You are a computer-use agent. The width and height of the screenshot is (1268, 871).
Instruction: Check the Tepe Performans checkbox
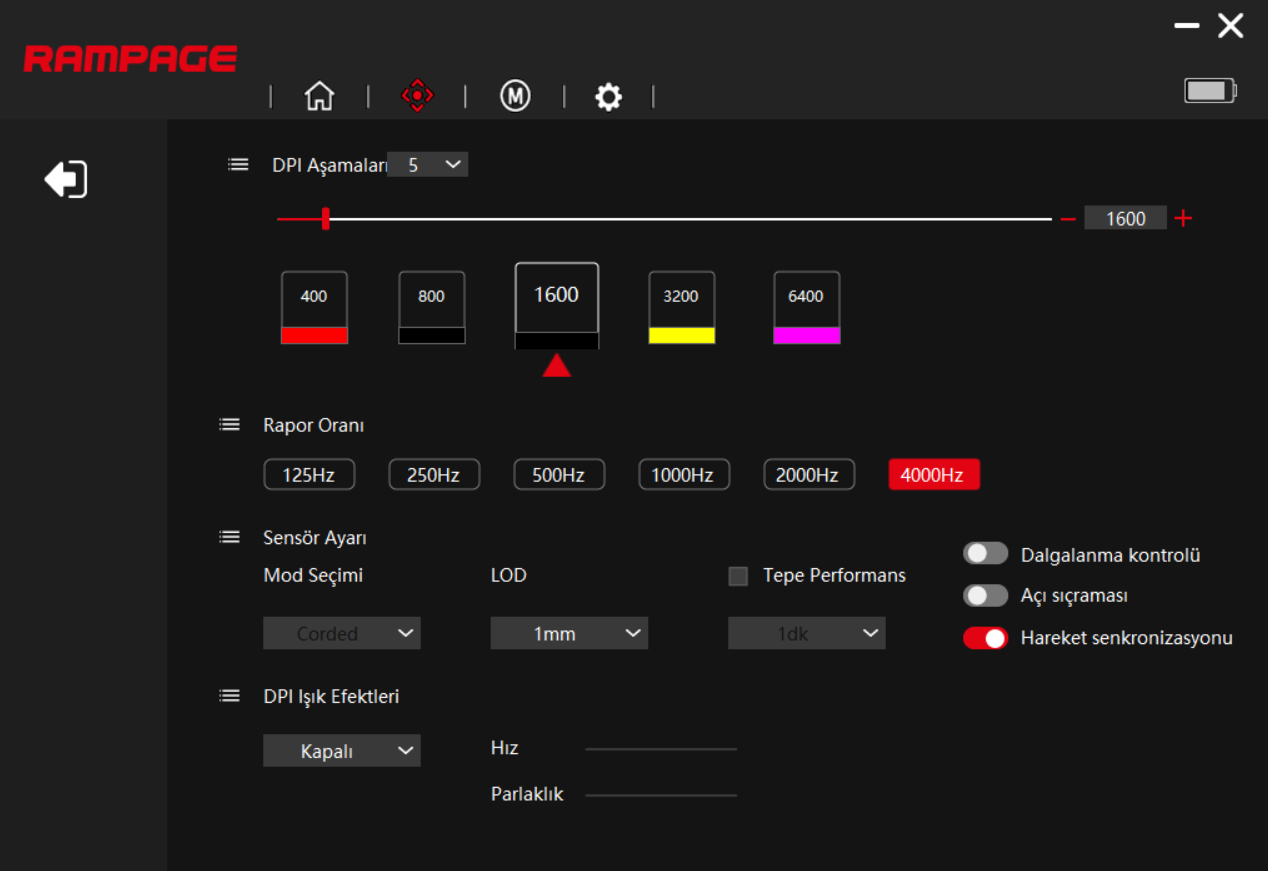pyautogui.click(x=738, y=575)
